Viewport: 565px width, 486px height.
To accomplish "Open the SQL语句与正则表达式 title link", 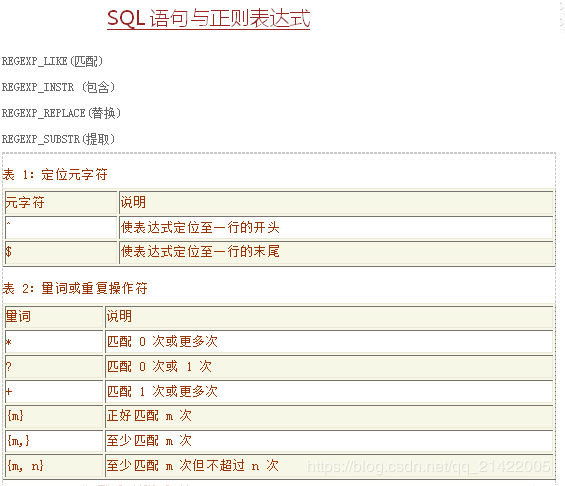I will pos(208,18).
